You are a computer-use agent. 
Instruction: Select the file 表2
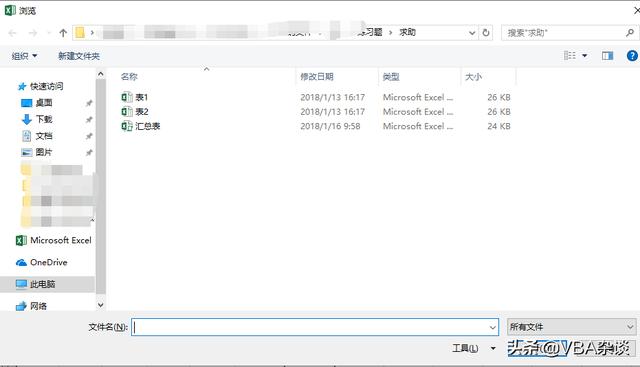tap(142, 111)
